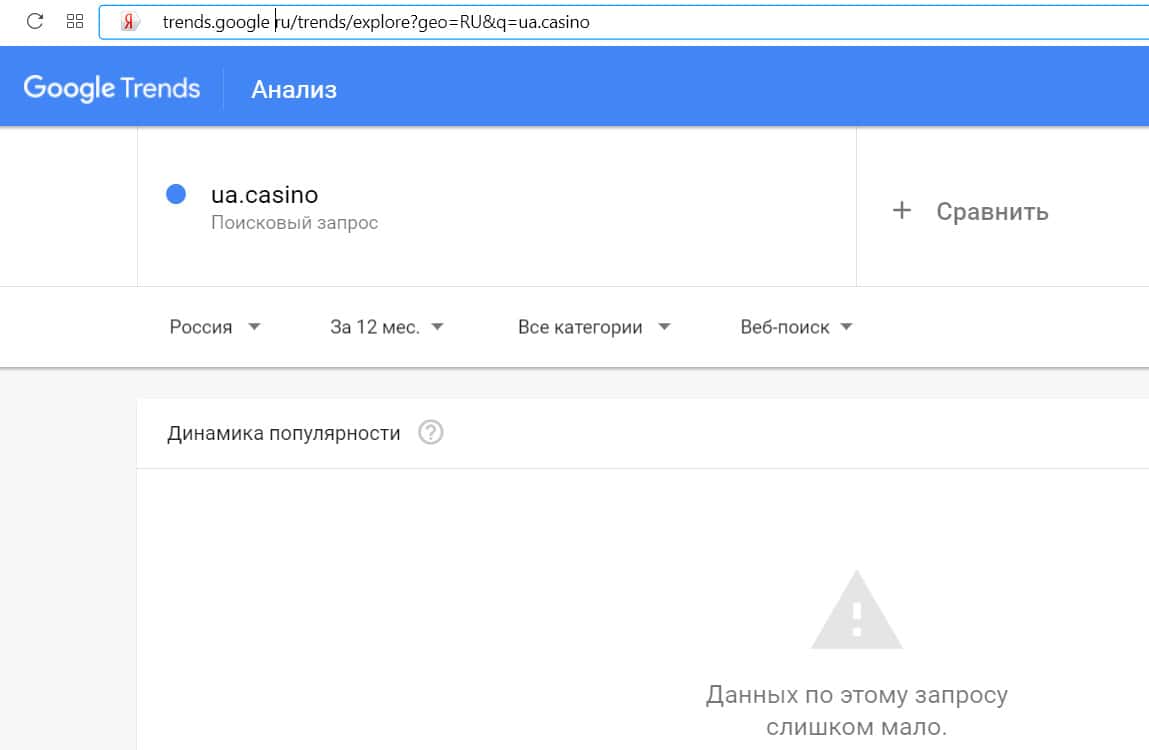Click the blue dot next to ua.casino
The height and width of the screenshot is (750, 1149).
(176, 195)
